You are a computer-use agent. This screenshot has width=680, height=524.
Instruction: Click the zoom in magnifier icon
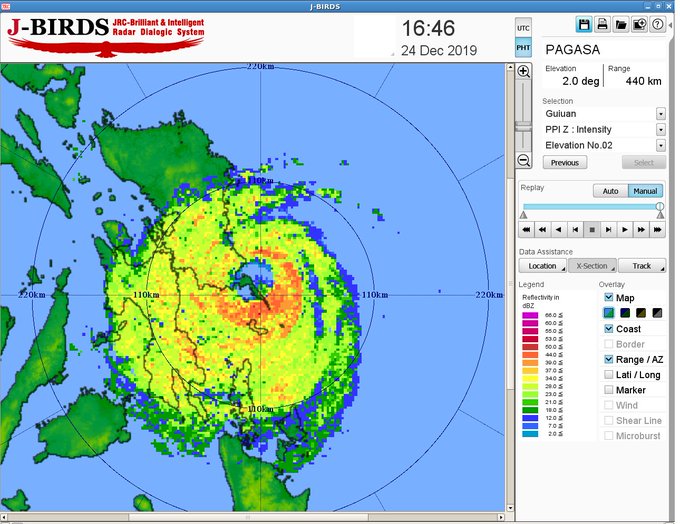click(x=524, y=72)
